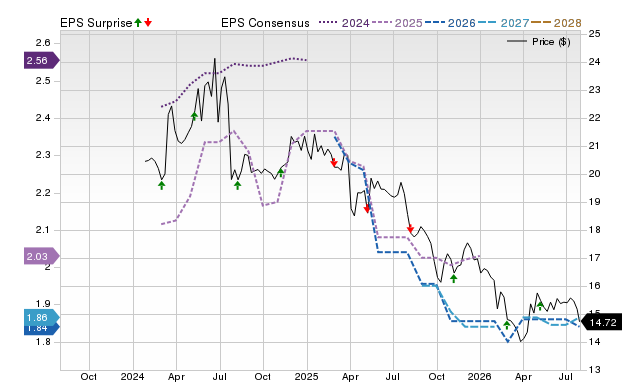Click the 2.1 label on the left axis

click(43, 230)
